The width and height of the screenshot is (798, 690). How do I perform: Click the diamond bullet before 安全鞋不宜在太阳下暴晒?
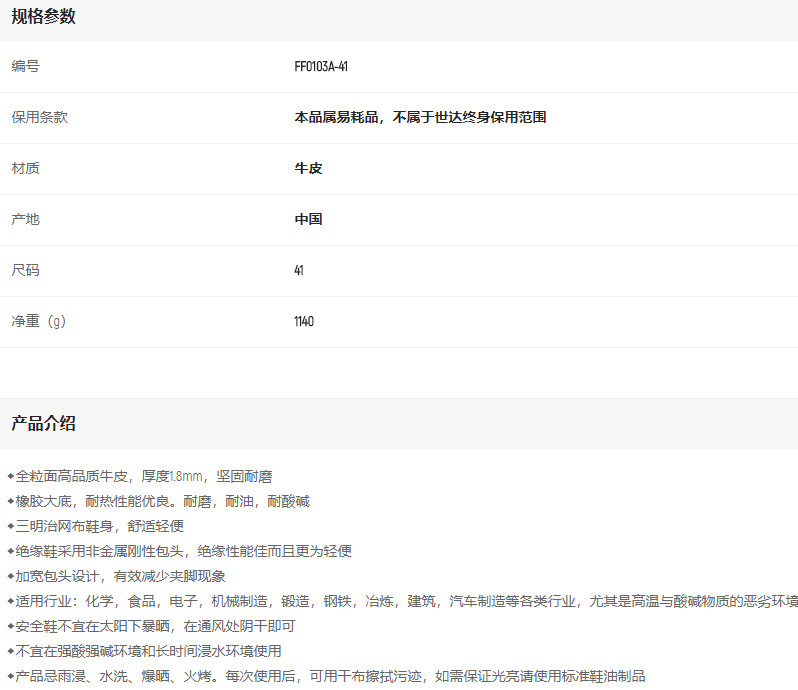11,626
